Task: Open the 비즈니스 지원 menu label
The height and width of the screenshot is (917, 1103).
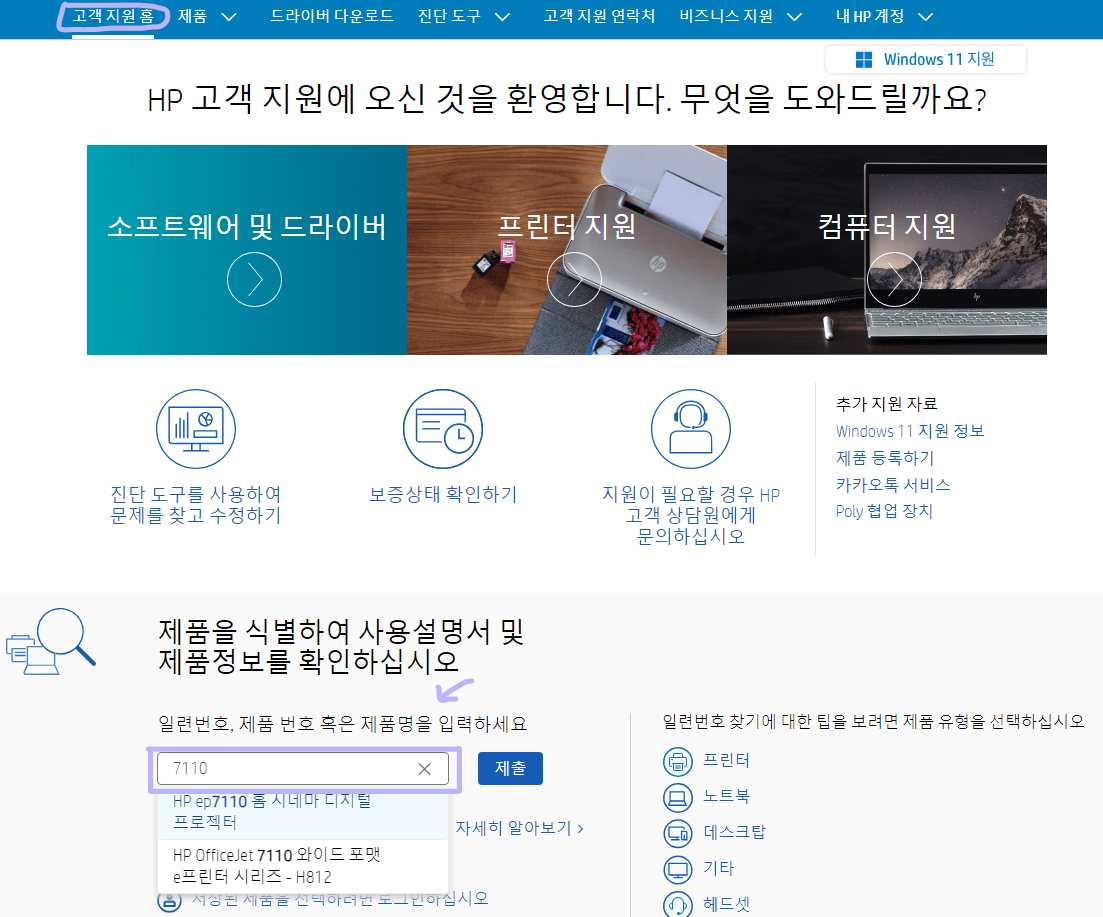Action: pyautogui.click(x=726, y=16)
